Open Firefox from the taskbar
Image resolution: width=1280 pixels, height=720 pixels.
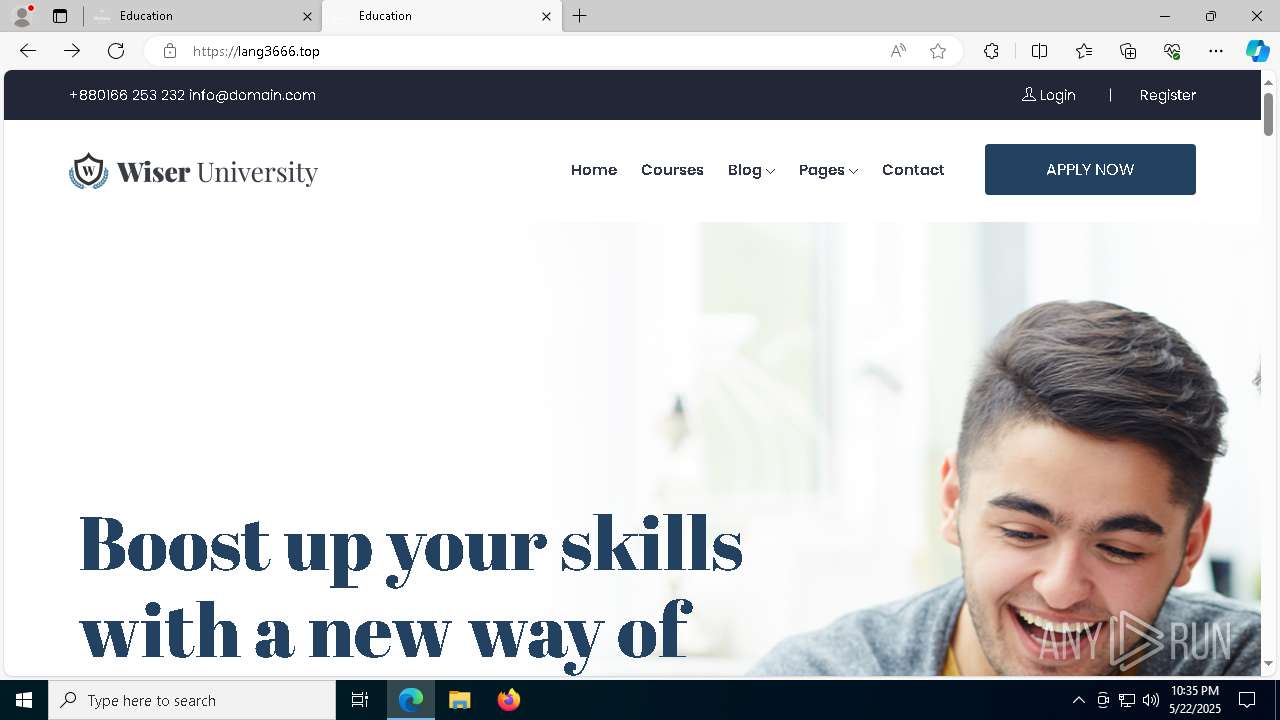(509, 700)
